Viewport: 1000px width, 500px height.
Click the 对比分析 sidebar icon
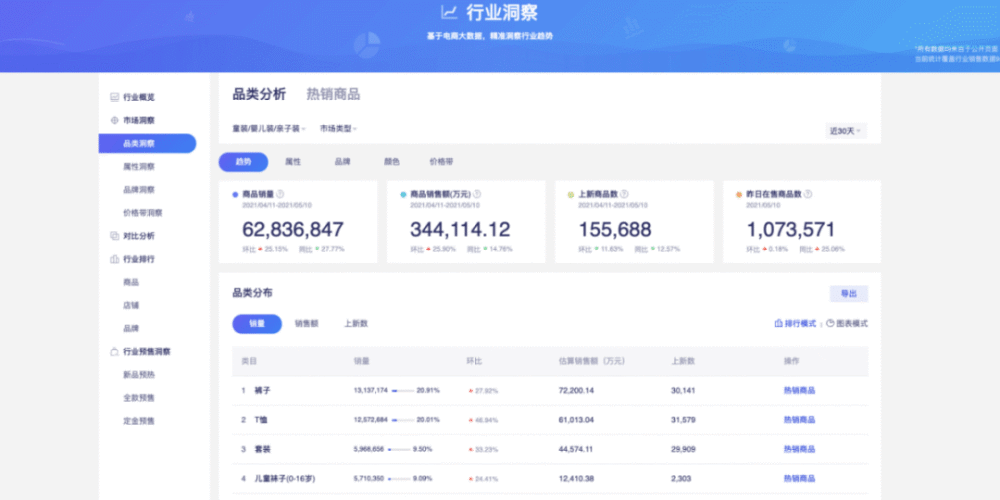coord(115,236)
